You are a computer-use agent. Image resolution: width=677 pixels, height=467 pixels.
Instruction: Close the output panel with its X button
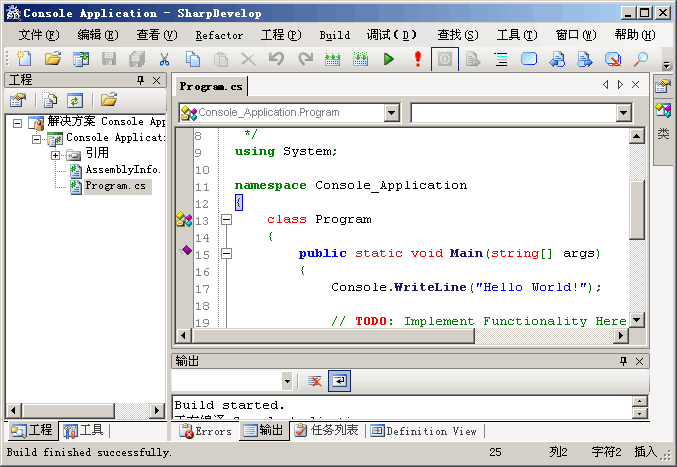(x=639, y=361)
